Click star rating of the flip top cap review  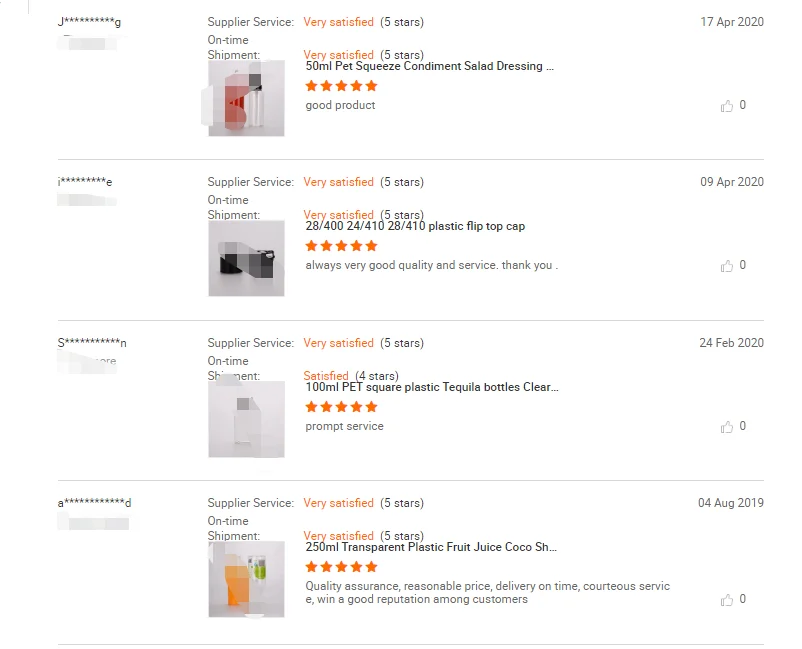pyautogui.click(x=341, y=246)
